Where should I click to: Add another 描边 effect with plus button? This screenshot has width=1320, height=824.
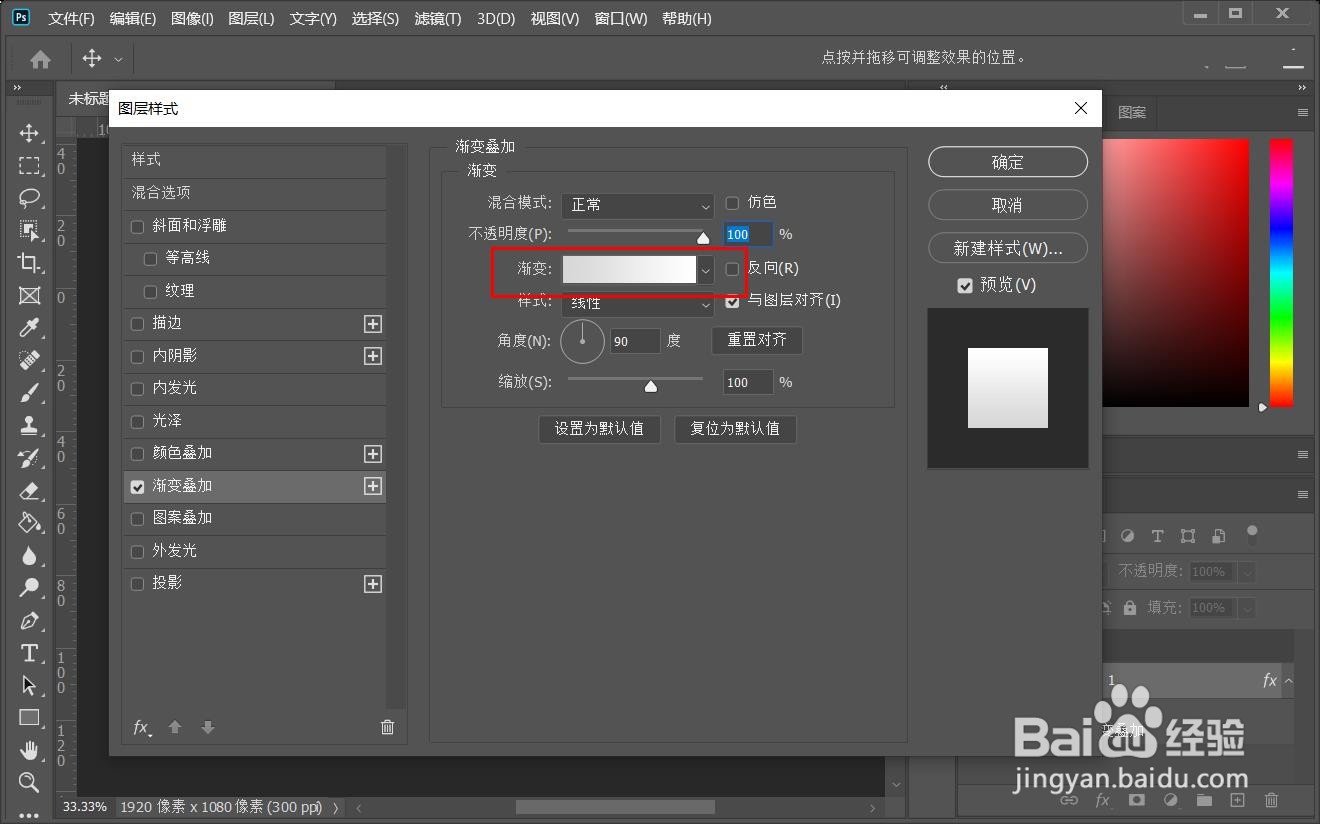pos(373,324)
